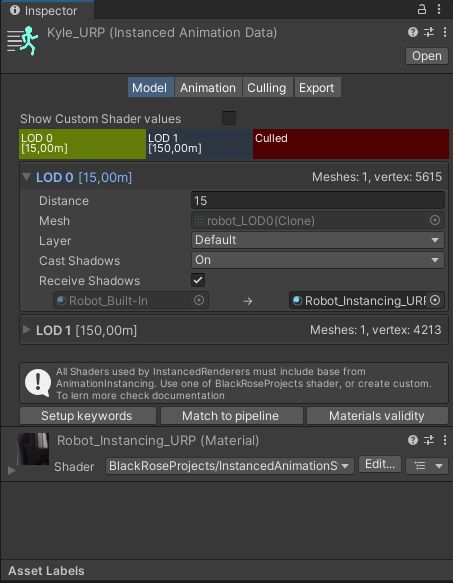Click the shader Edit... button
This screenshot has width=453, height=583.
point(380,464)
